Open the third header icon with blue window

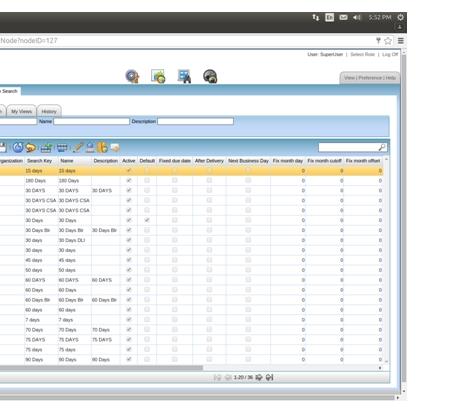(184, 76)
